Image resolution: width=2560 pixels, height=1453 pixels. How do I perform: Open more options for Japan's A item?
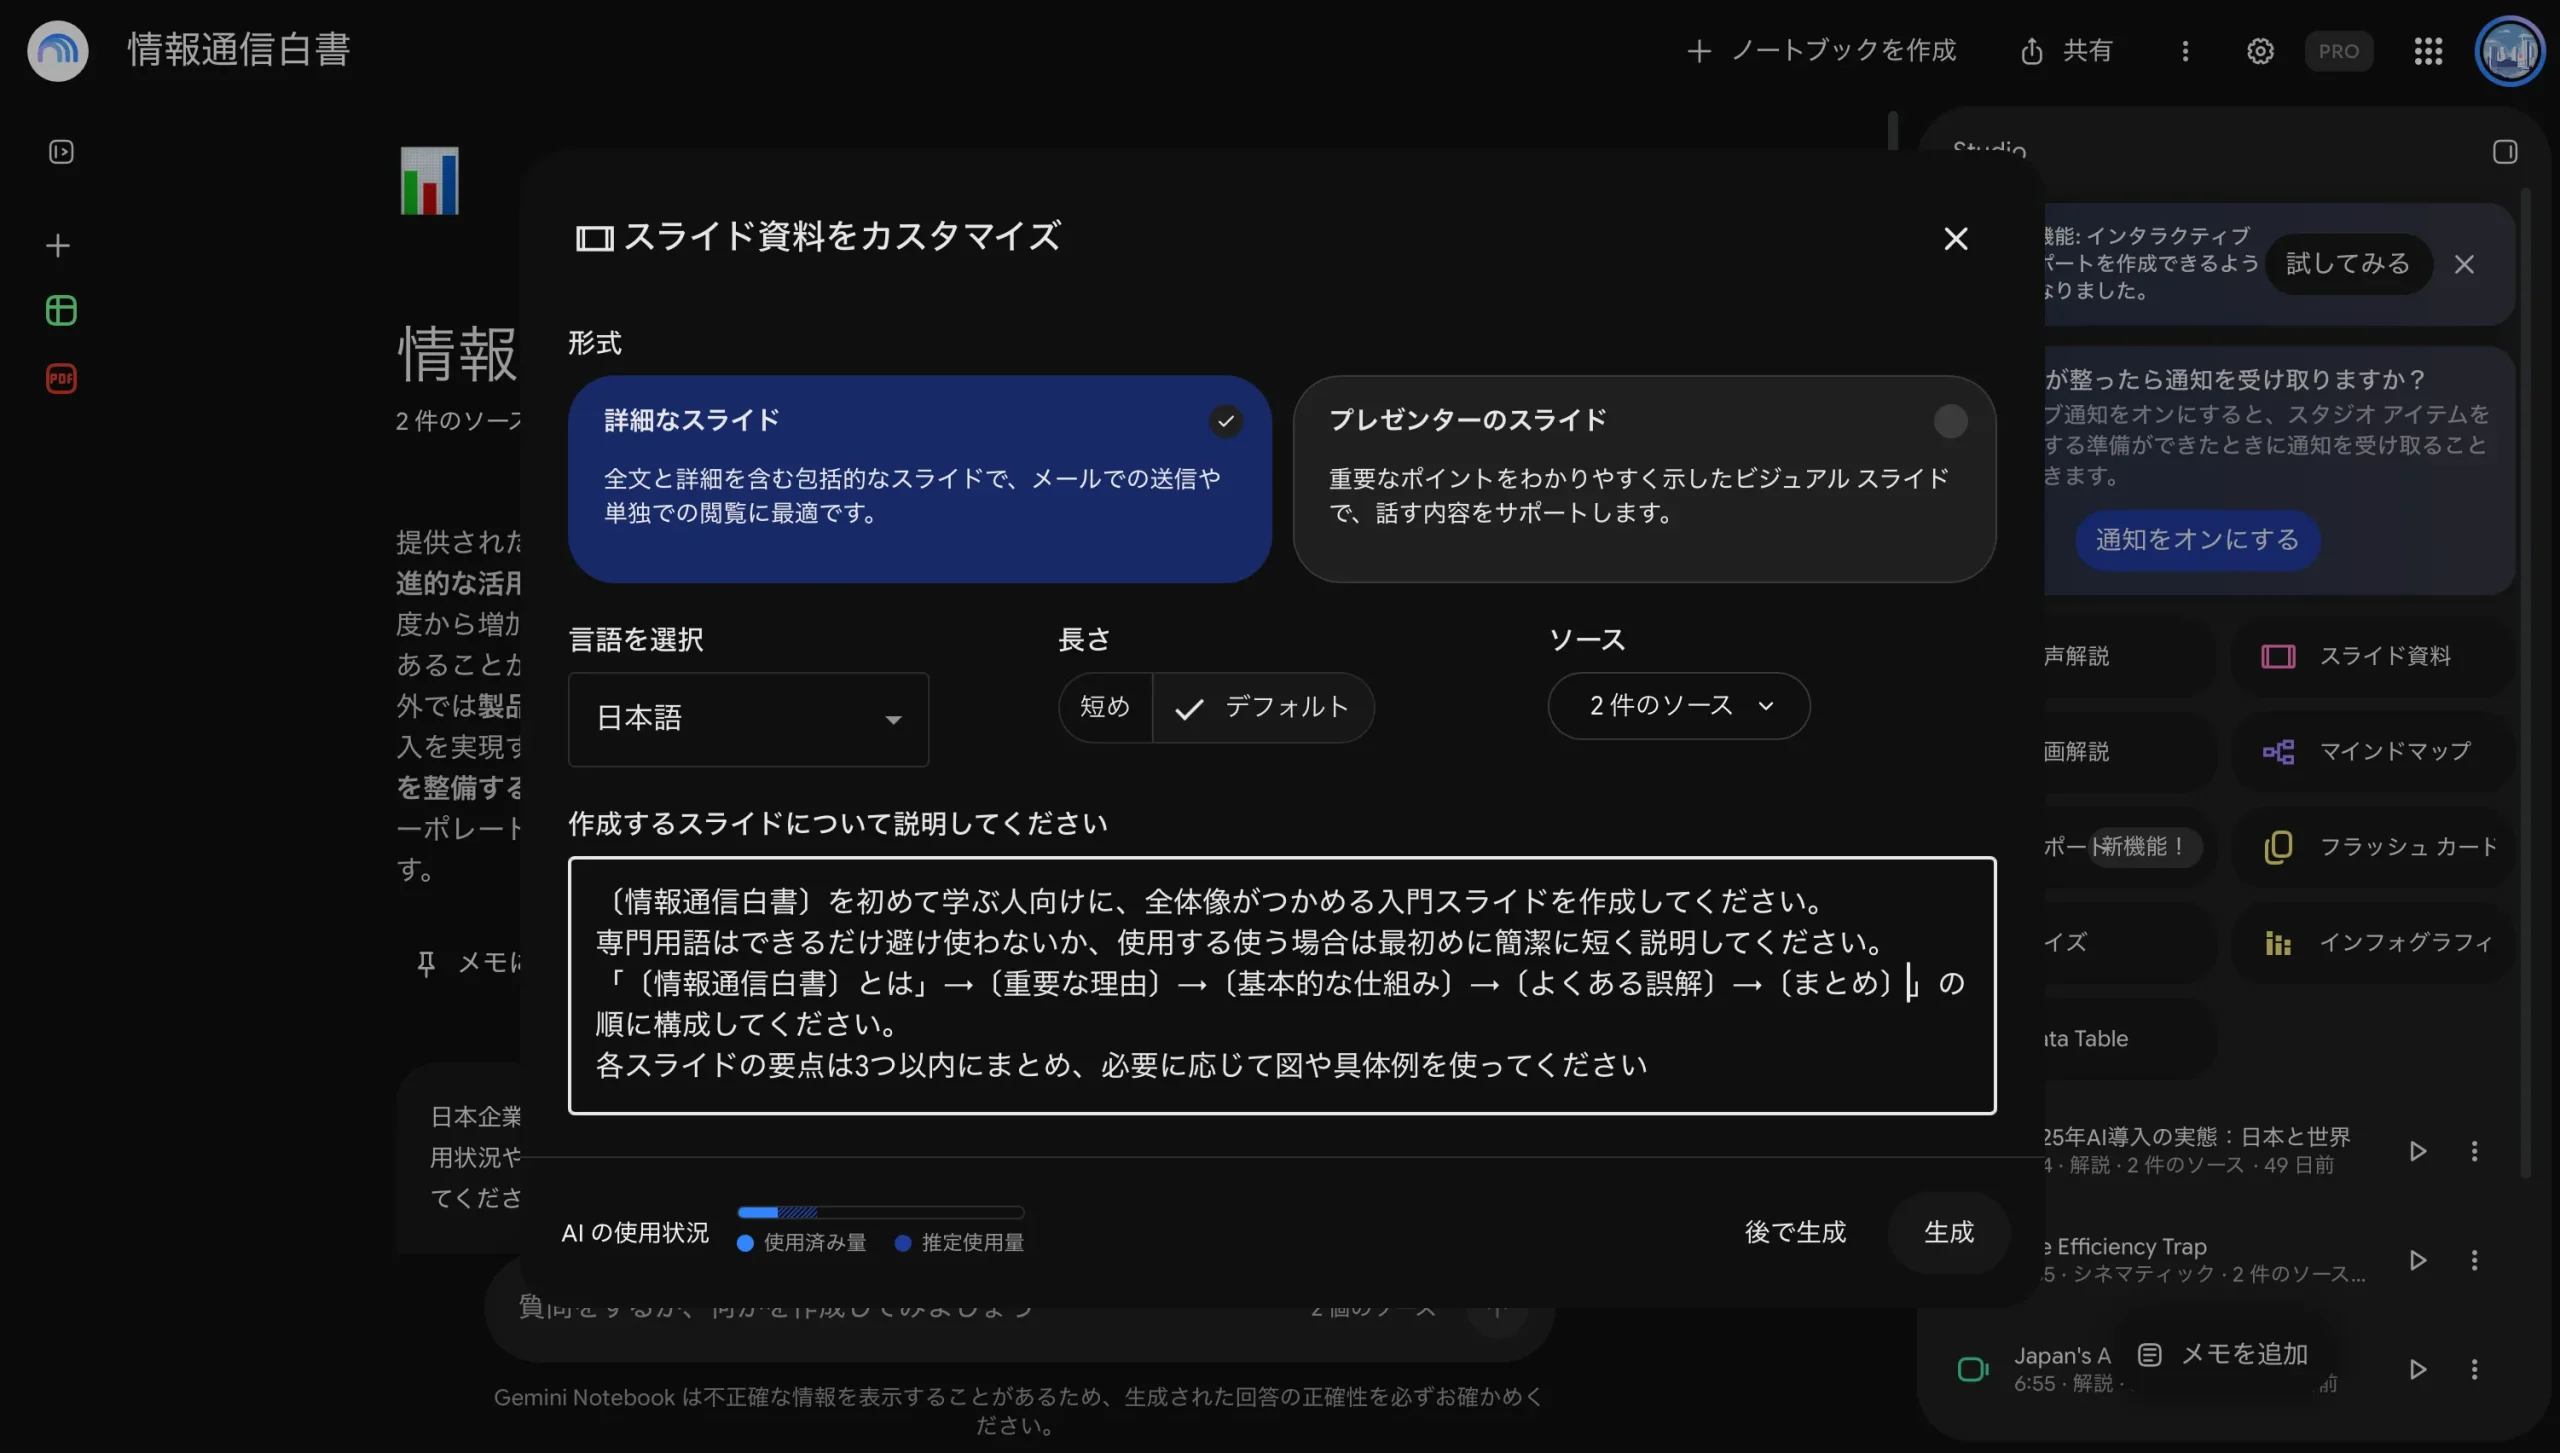tap(2474, 1369)
